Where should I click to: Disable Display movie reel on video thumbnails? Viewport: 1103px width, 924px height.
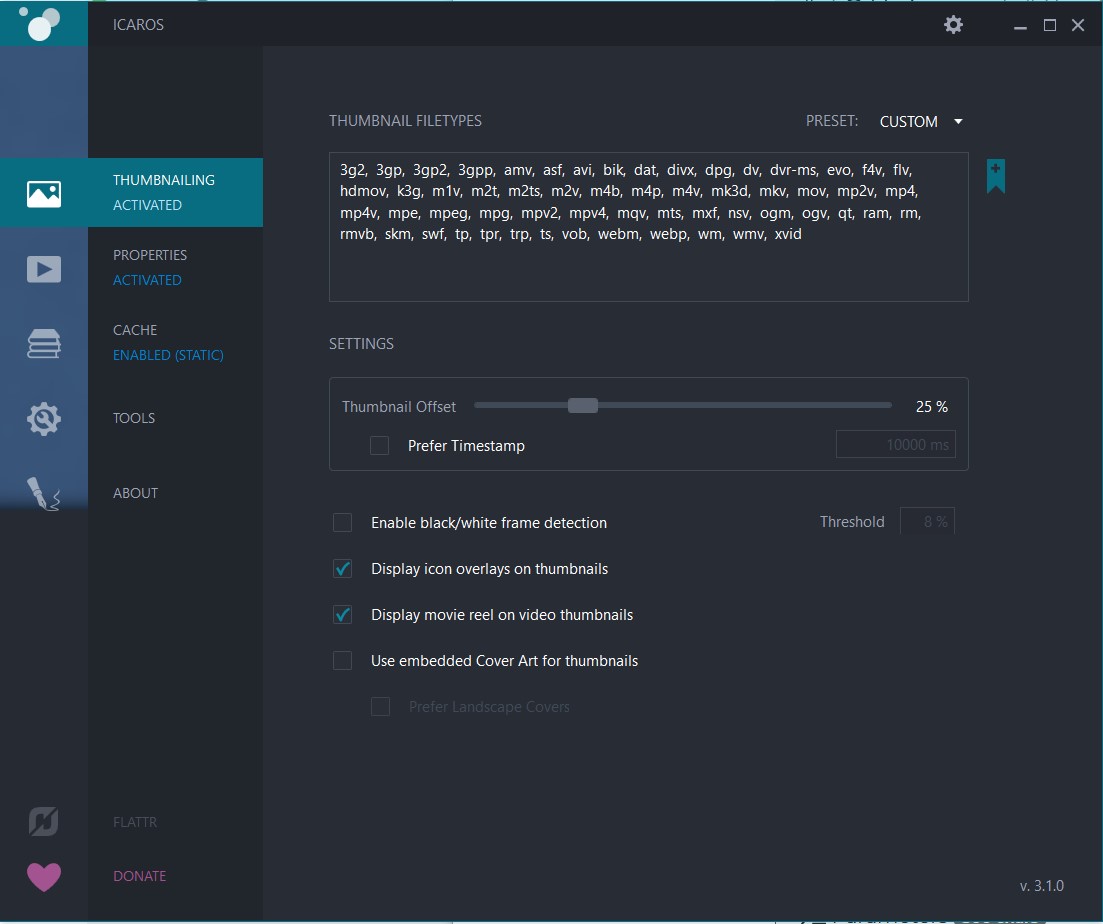343,615
